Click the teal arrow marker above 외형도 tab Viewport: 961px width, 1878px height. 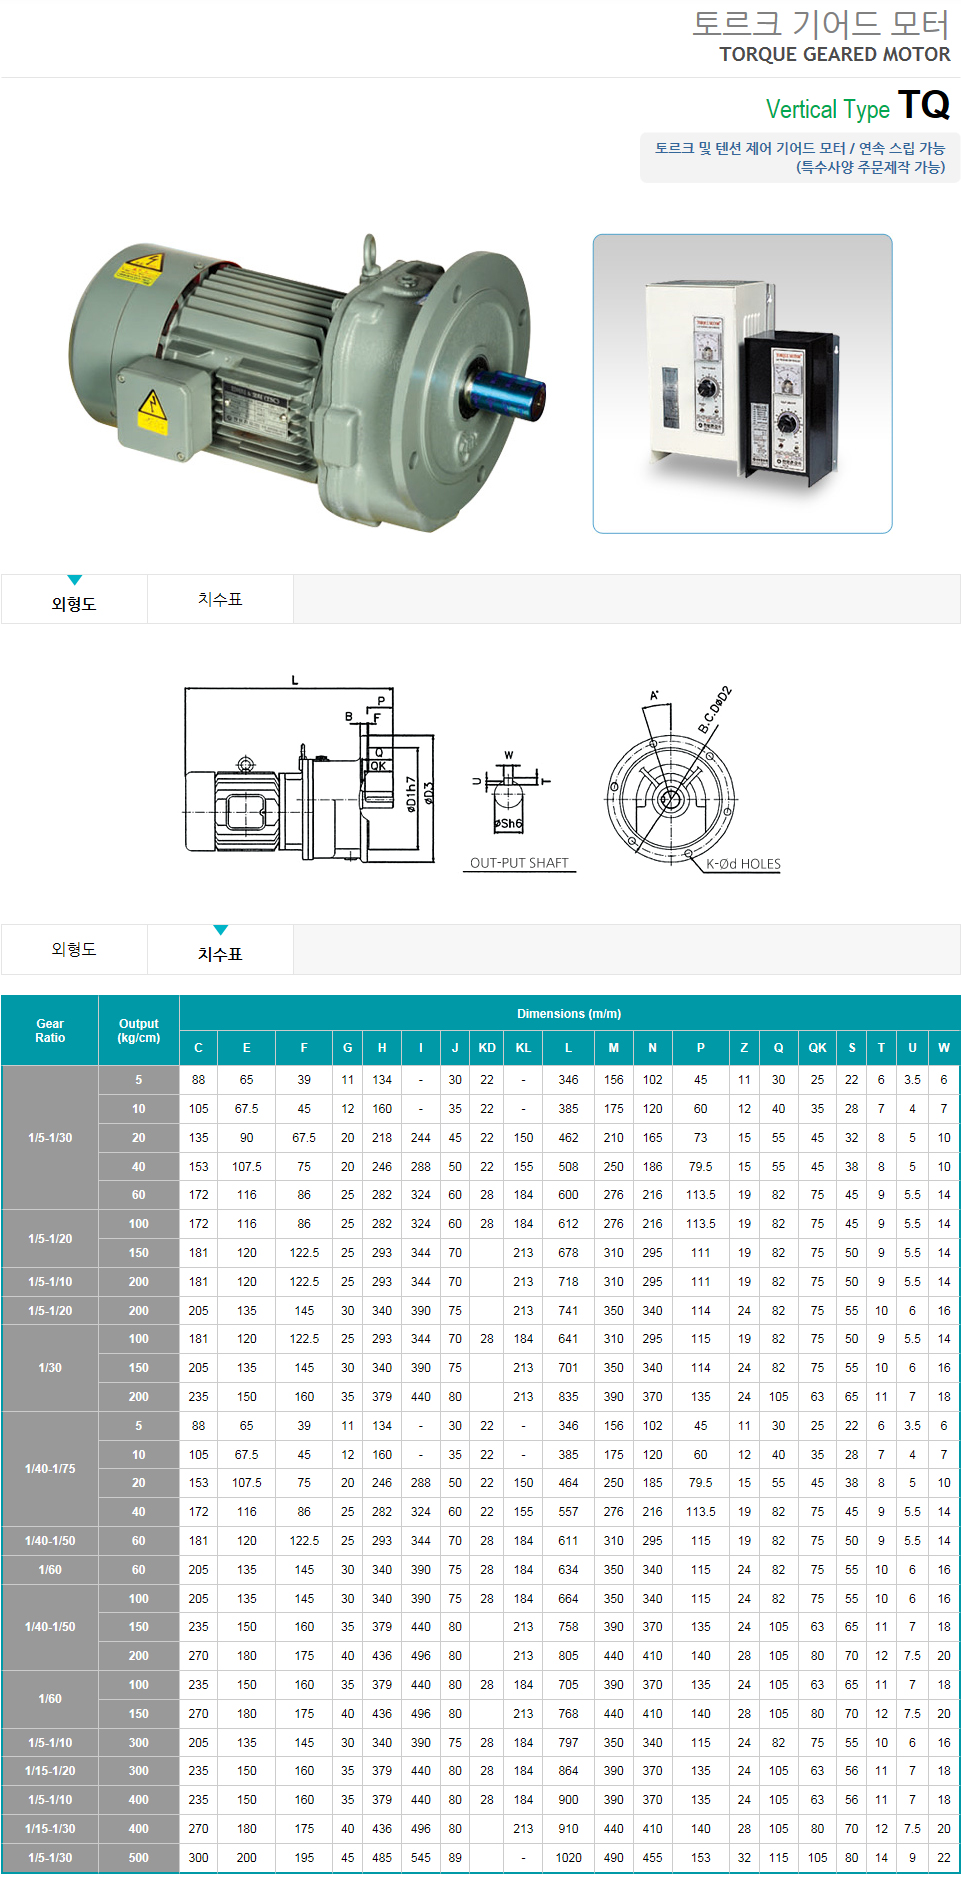click(74, 580)
